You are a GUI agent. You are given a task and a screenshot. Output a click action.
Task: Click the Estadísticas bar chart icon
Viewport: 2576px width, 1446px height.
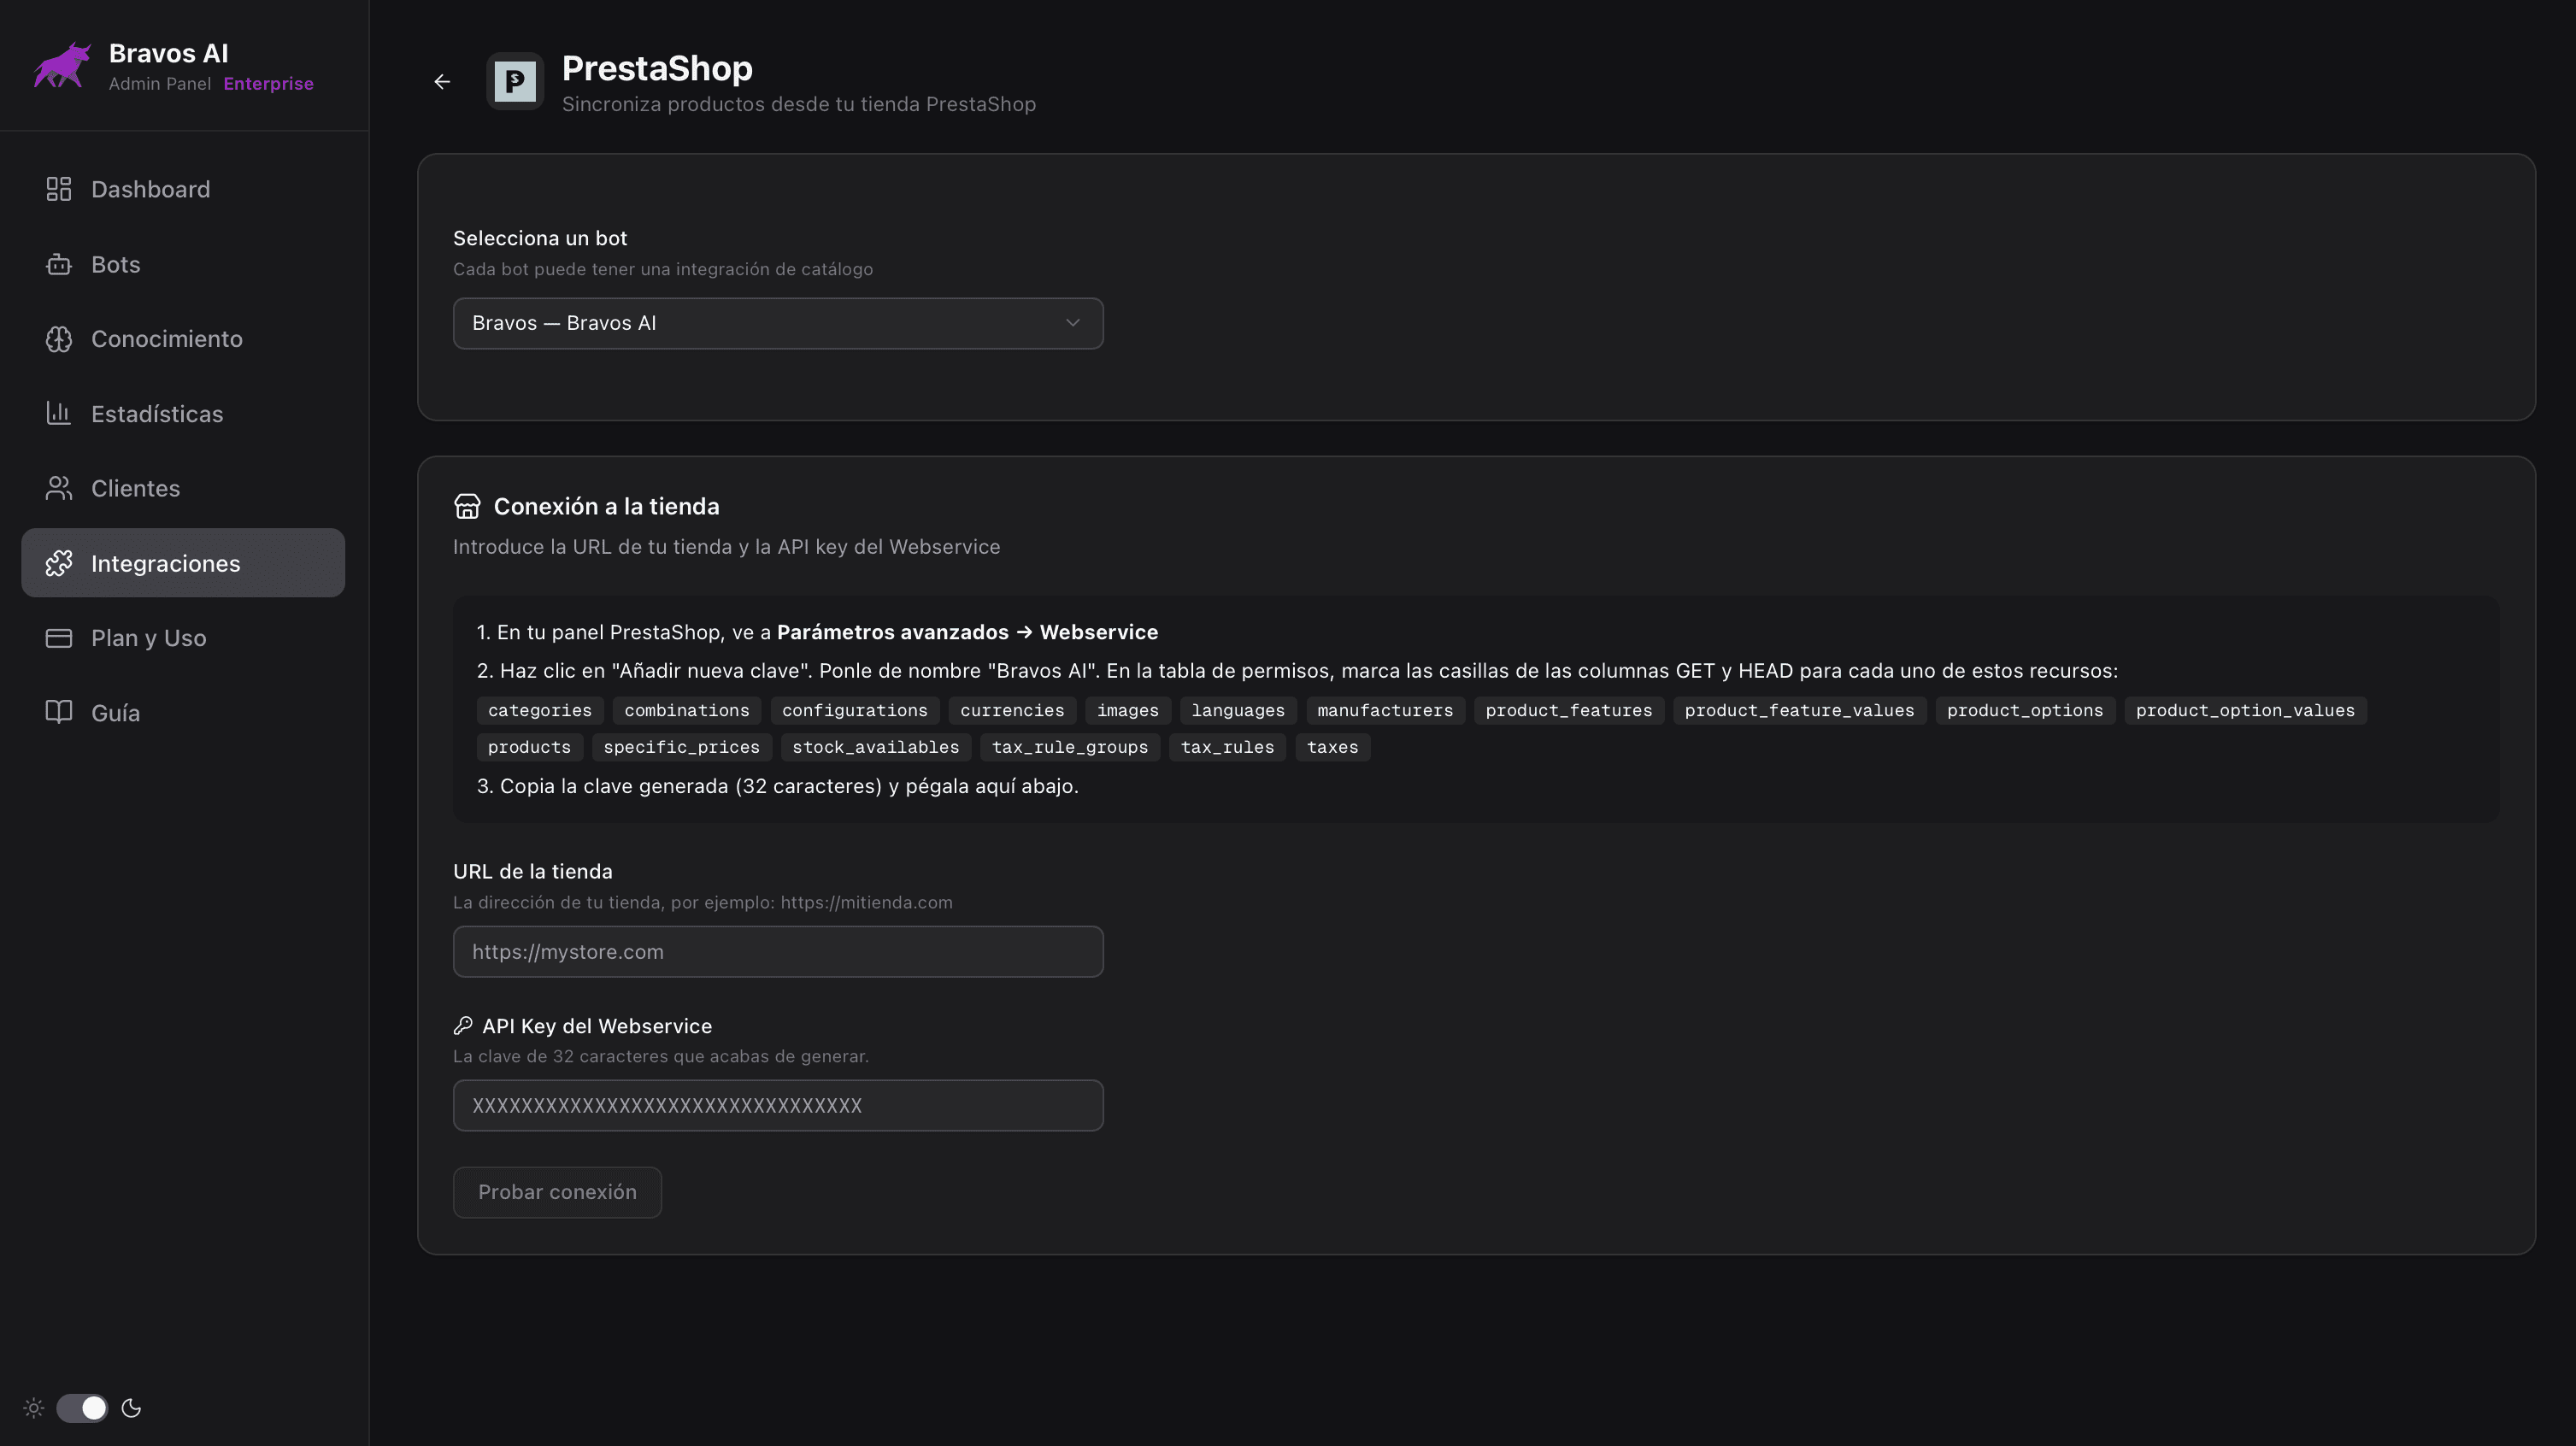(x=58, y=413)
